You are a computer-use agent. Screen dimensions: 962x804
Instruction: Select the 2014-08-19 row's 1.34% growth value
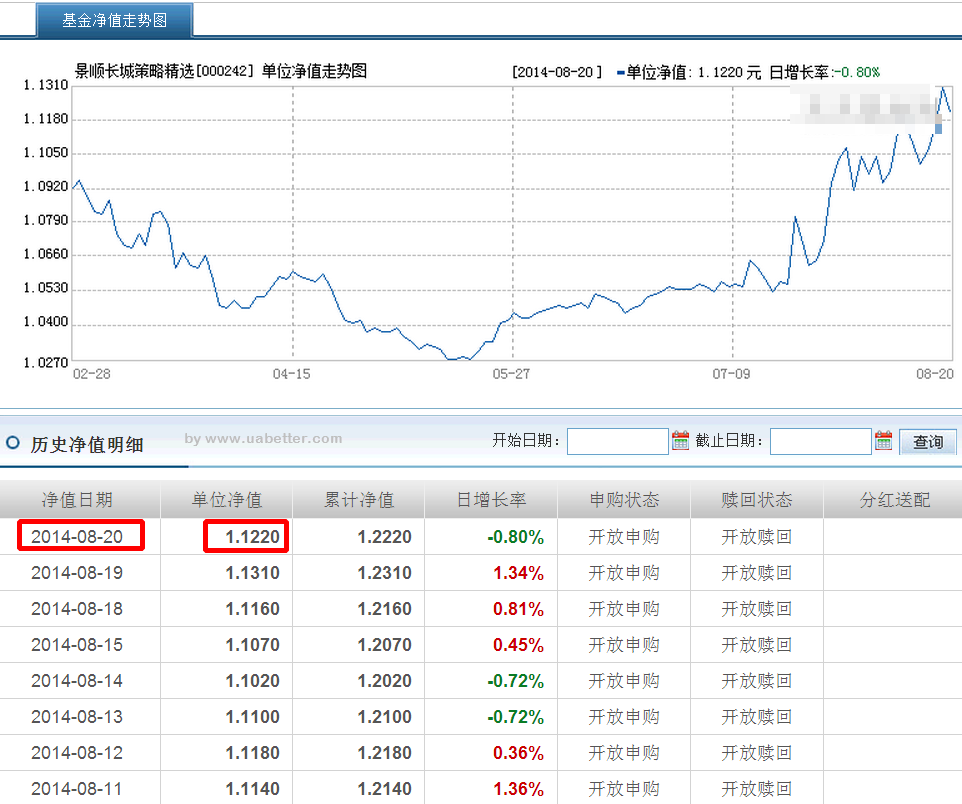pyautogui.click(x=518, y=573)
